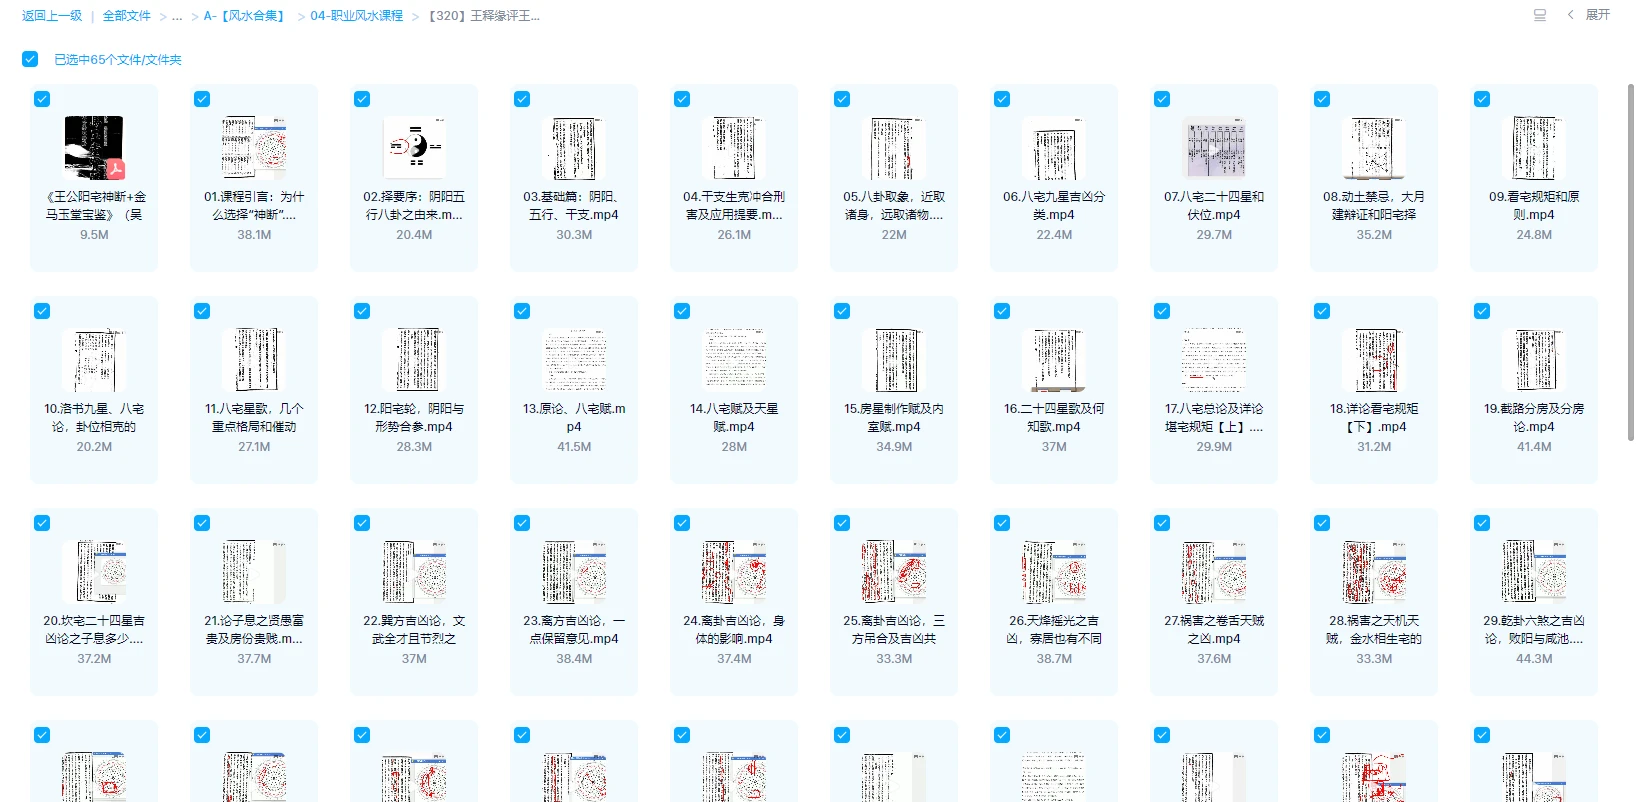Navigate to 04-职业风水课程 breadcrumb folder
Image resolution: width=1638 pixels, height=802 pixels.
357,16
